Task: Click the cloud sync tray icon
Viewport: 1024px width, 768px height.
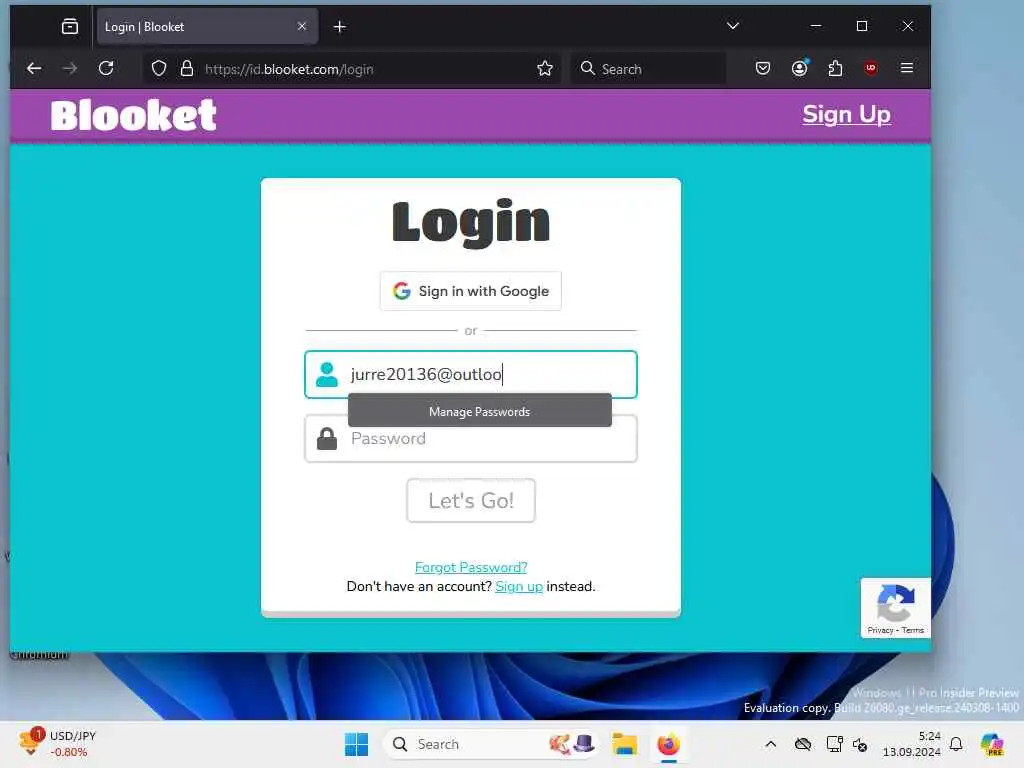Action: tap(803, 744)
